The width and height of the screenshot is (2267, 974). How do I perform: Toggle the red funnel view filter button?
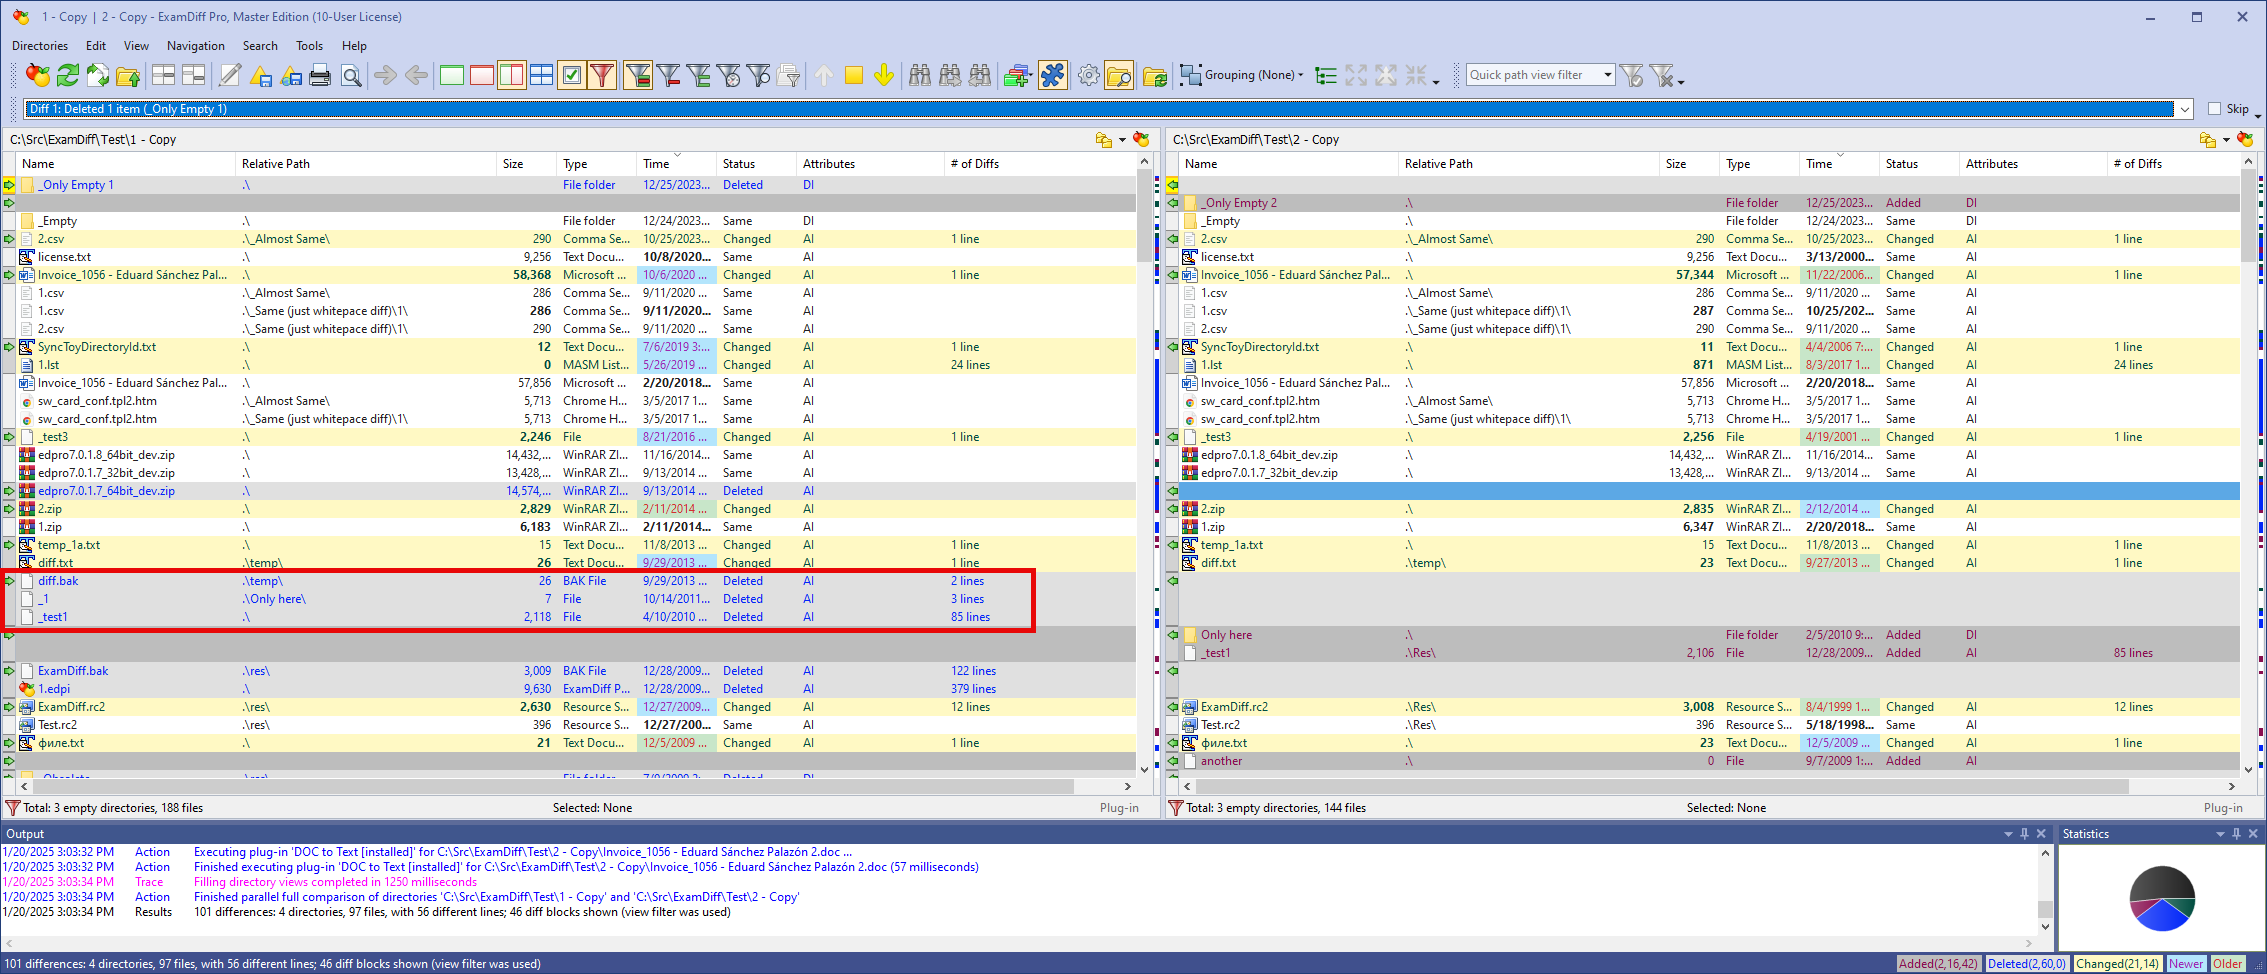pyautogui.click(x=602, y=75)
